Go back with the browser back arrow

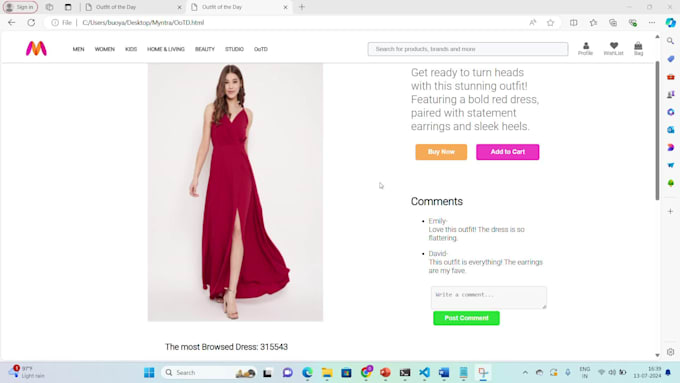12,23
